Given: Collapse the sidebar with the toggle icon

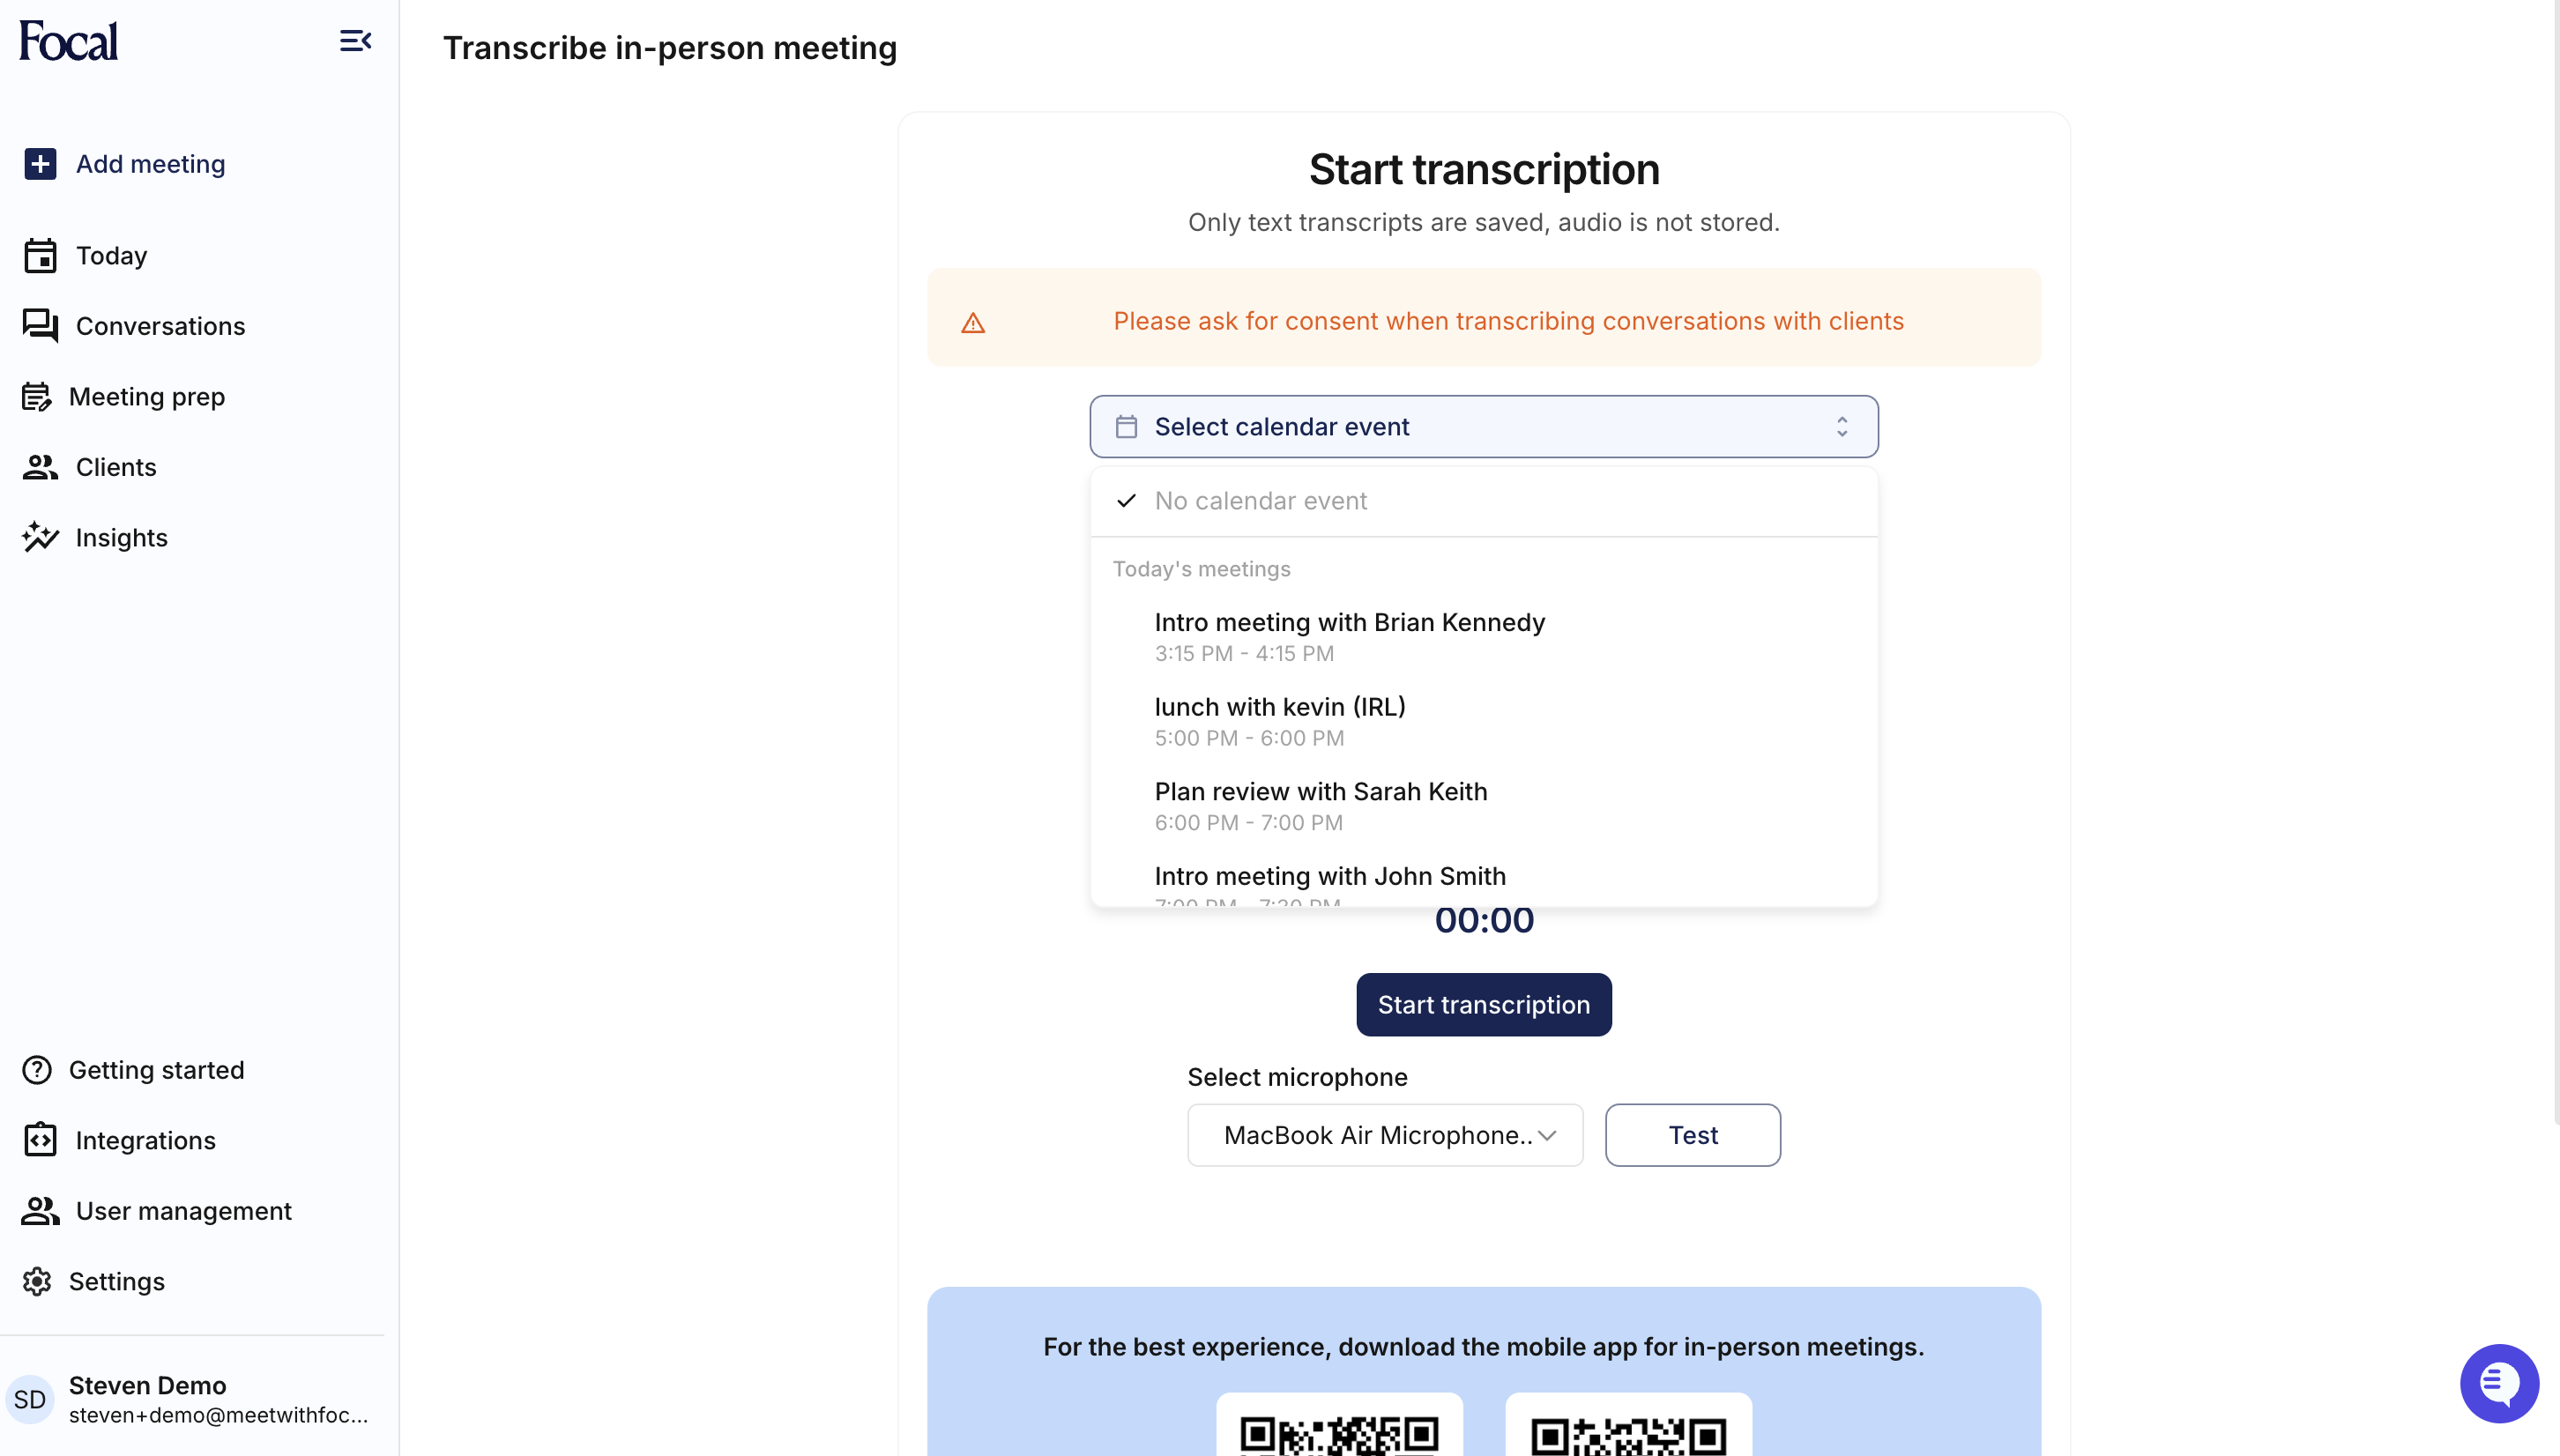Looking at the screenshot, I should (x=356, y=41).
